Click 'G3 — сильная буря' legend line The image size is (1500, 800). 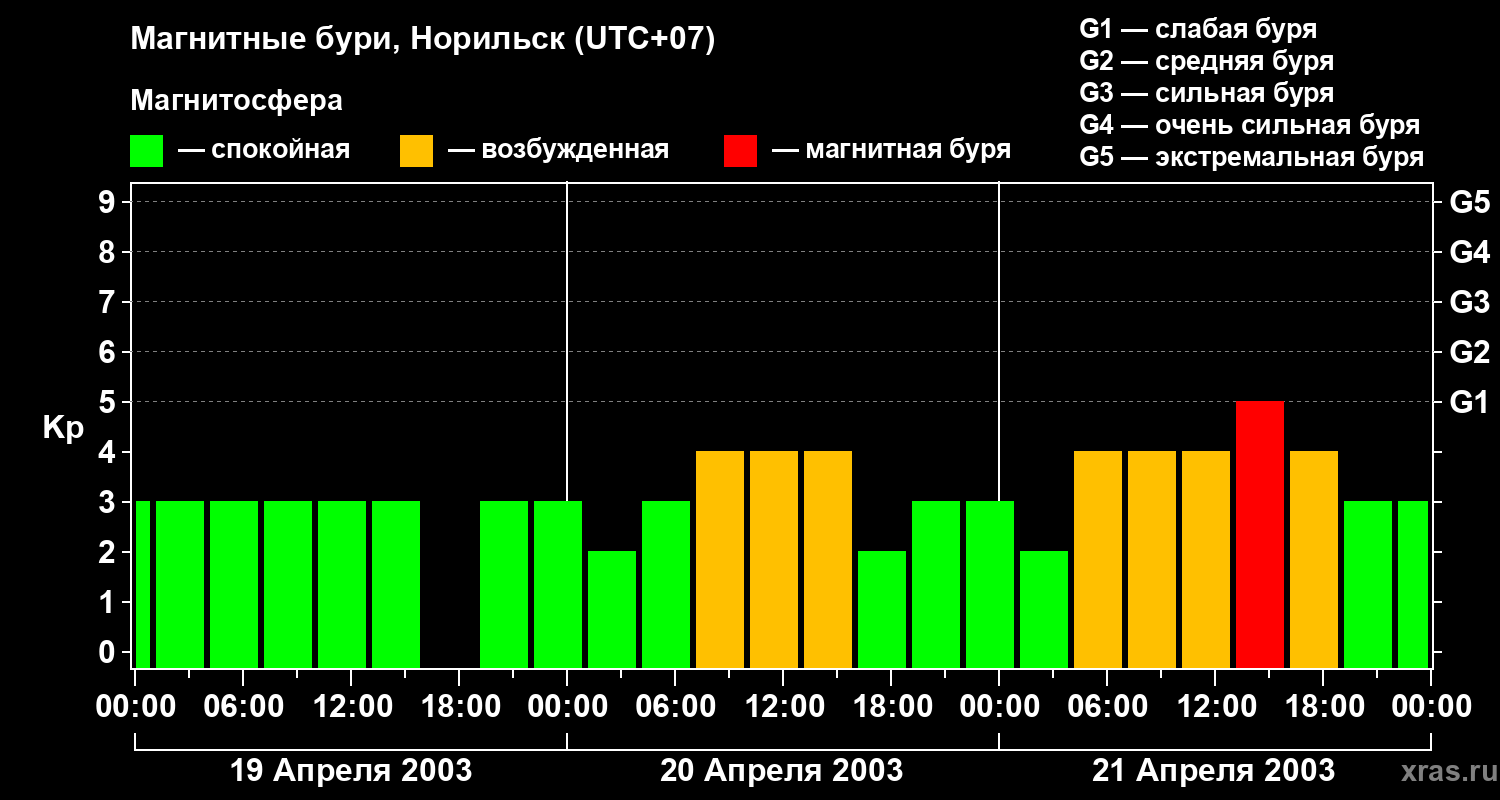click(1206, 93)
